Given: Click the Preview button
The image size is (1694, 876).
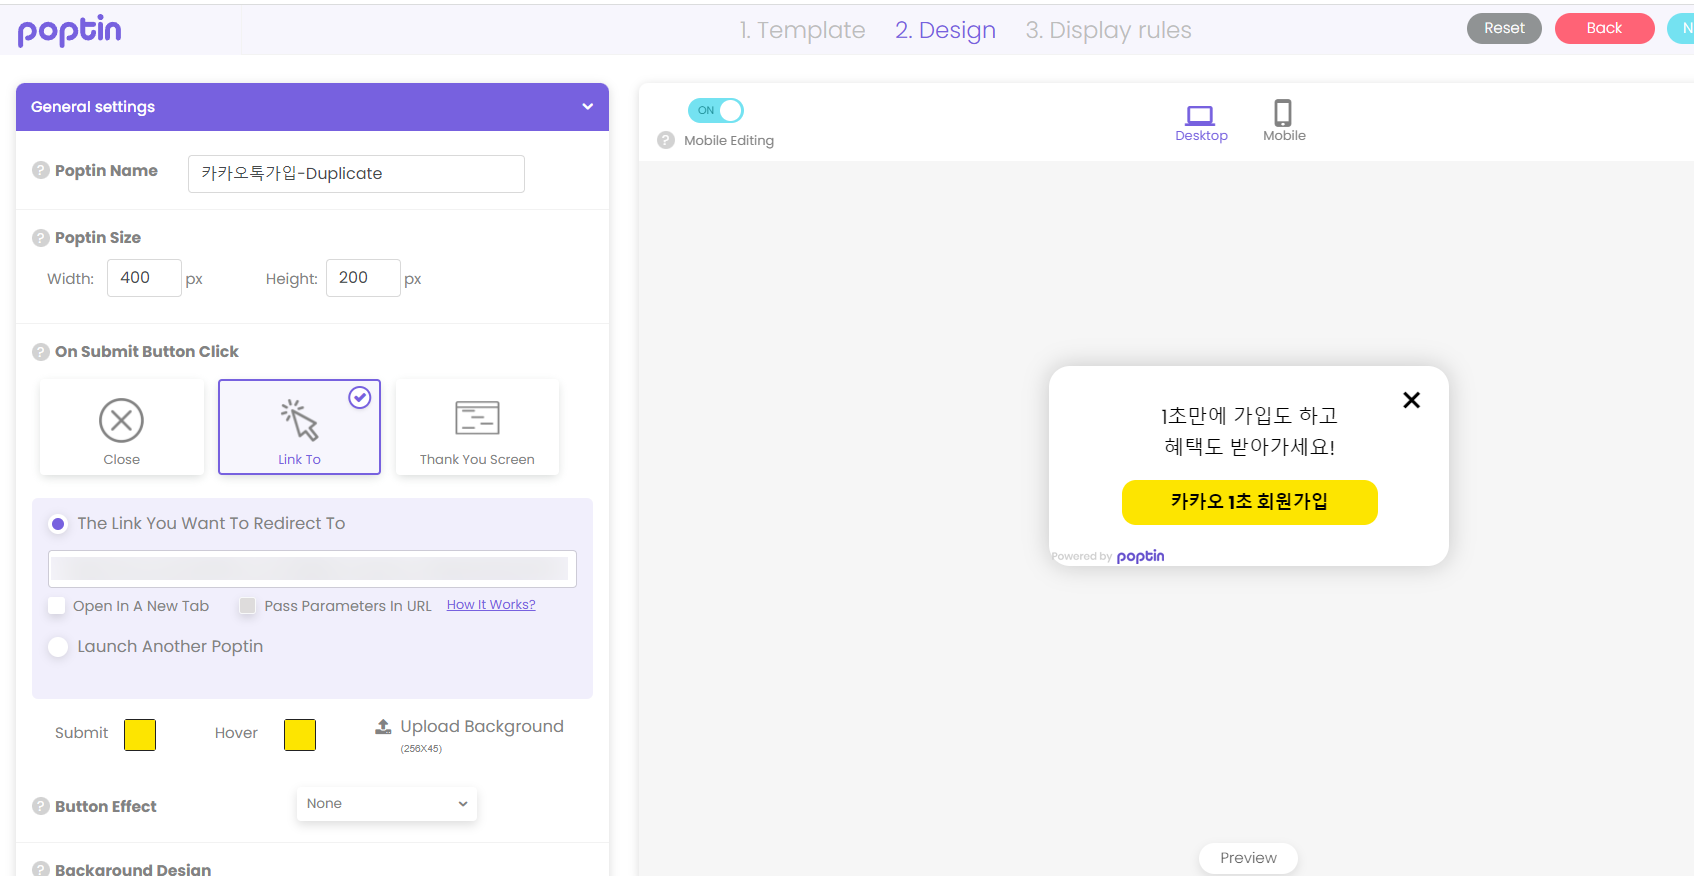Looking at the screenshot, I should pyautogui.click(x=1248, y=858).
